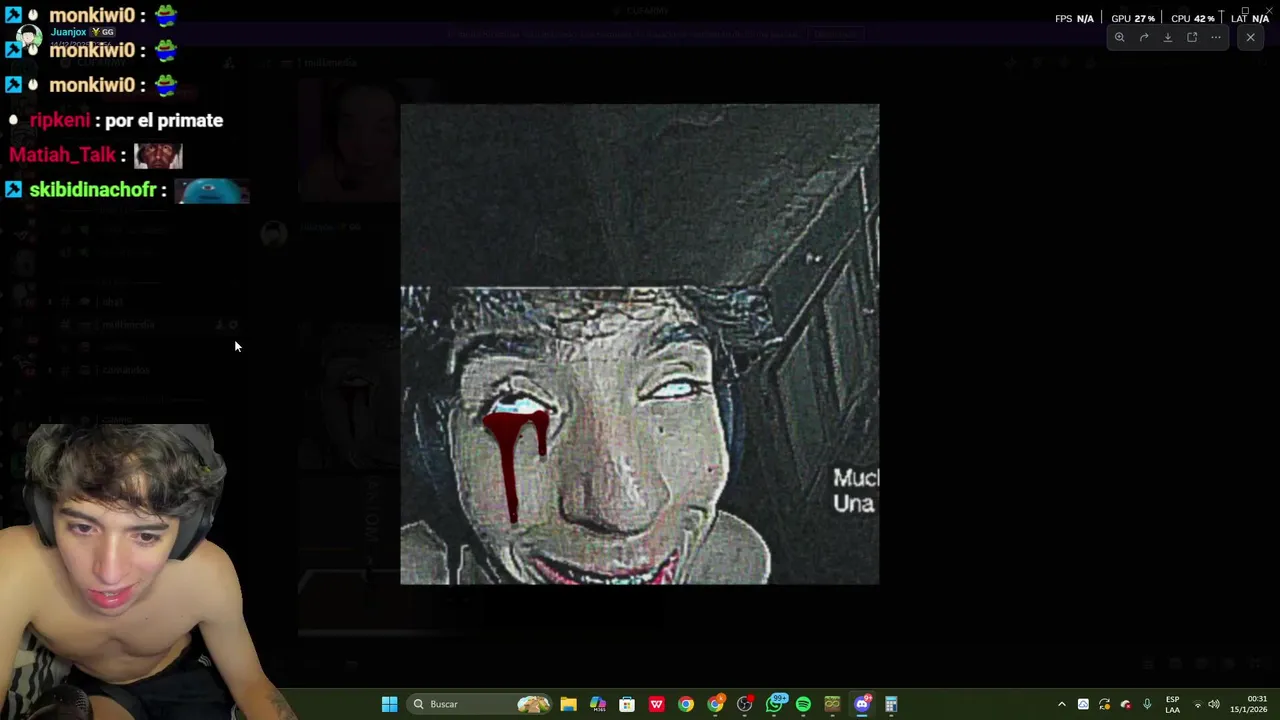Screen dimensions: 1280x720
Task: Close the Discord image viewer
Action: [x=1250, y=37]
